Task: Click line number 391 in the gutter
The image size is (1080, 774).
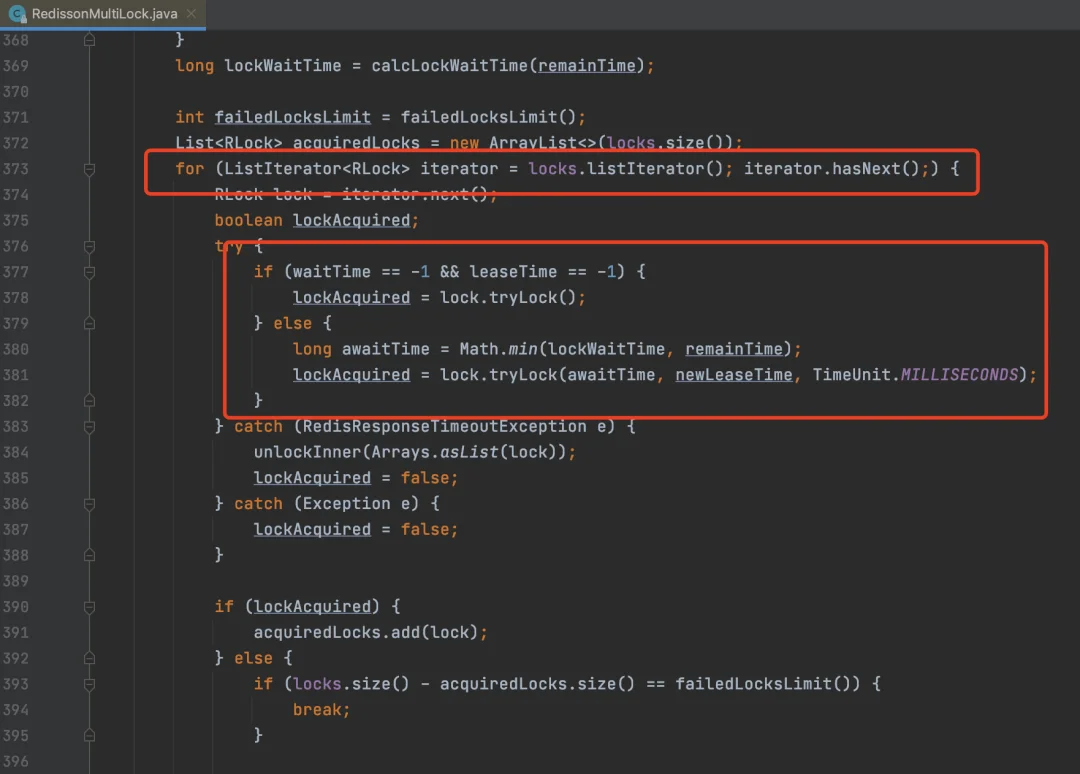Action: coord(16,632)
